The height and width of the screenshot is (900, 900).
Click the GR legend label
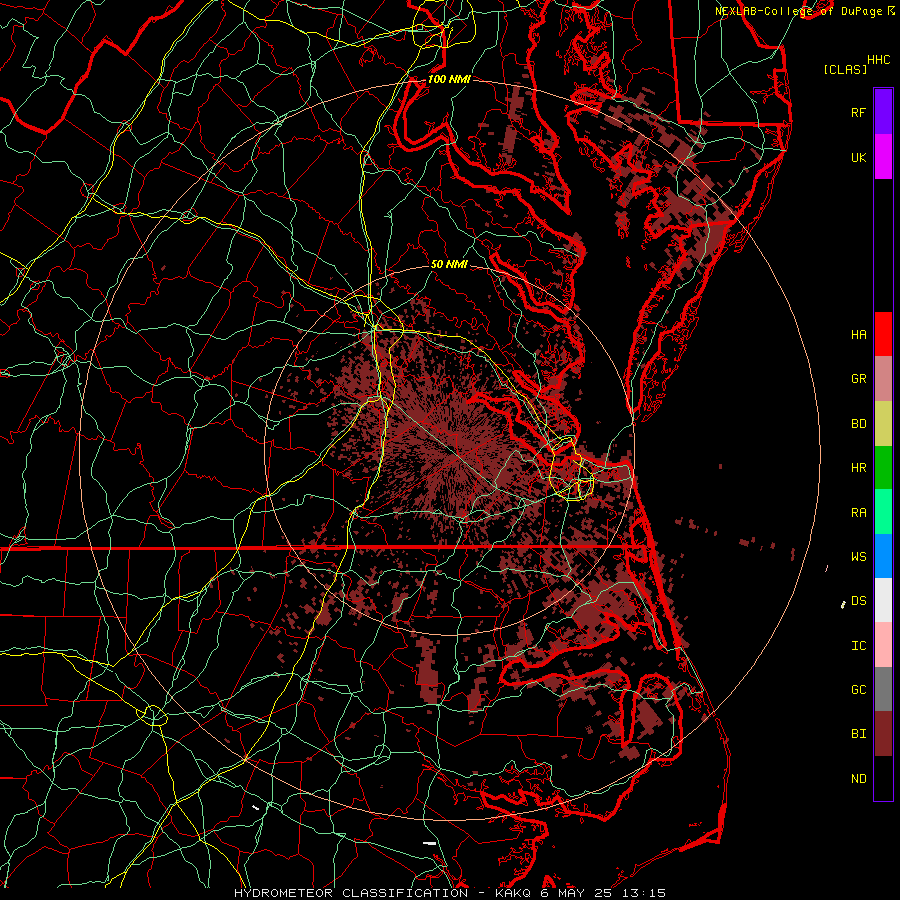[x=859, y=379]
